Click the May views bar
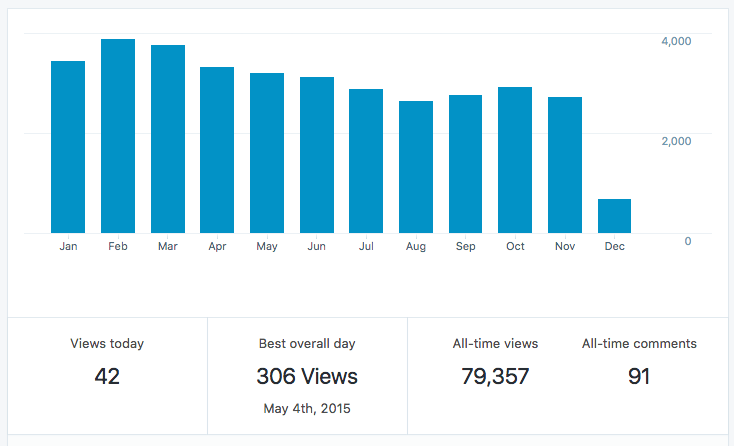Screen dimensions: 734x446 click(x=267, y=153)
